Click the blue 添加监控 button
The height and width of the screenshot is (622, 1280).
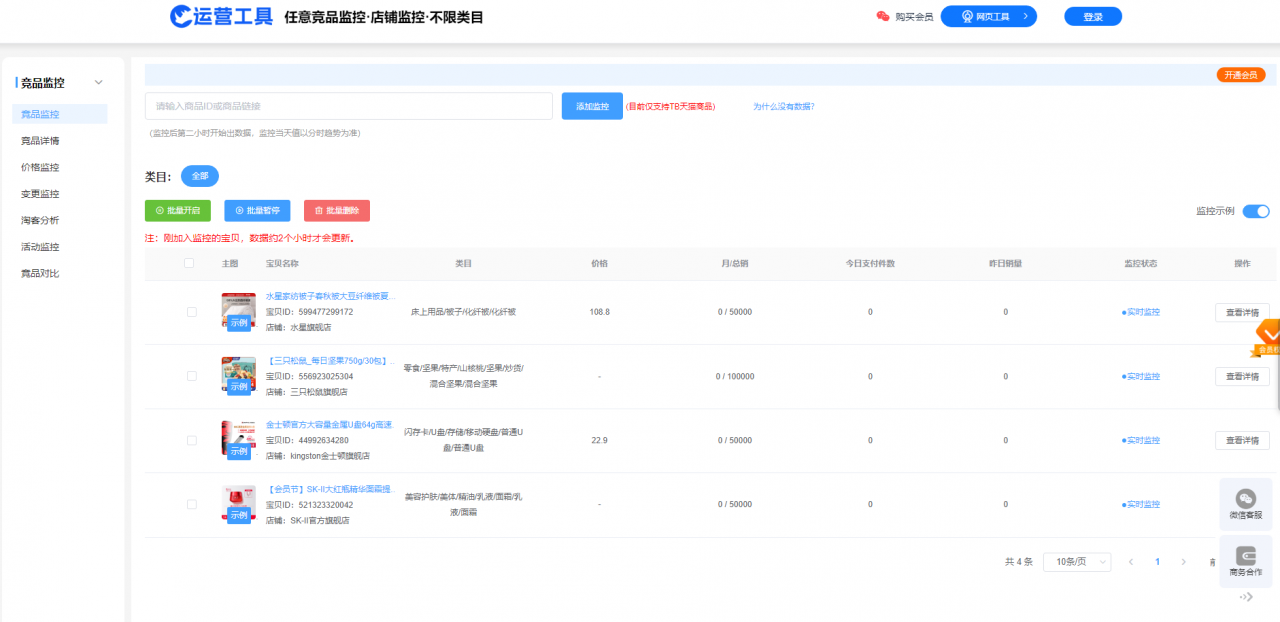(x=591, y=105)
